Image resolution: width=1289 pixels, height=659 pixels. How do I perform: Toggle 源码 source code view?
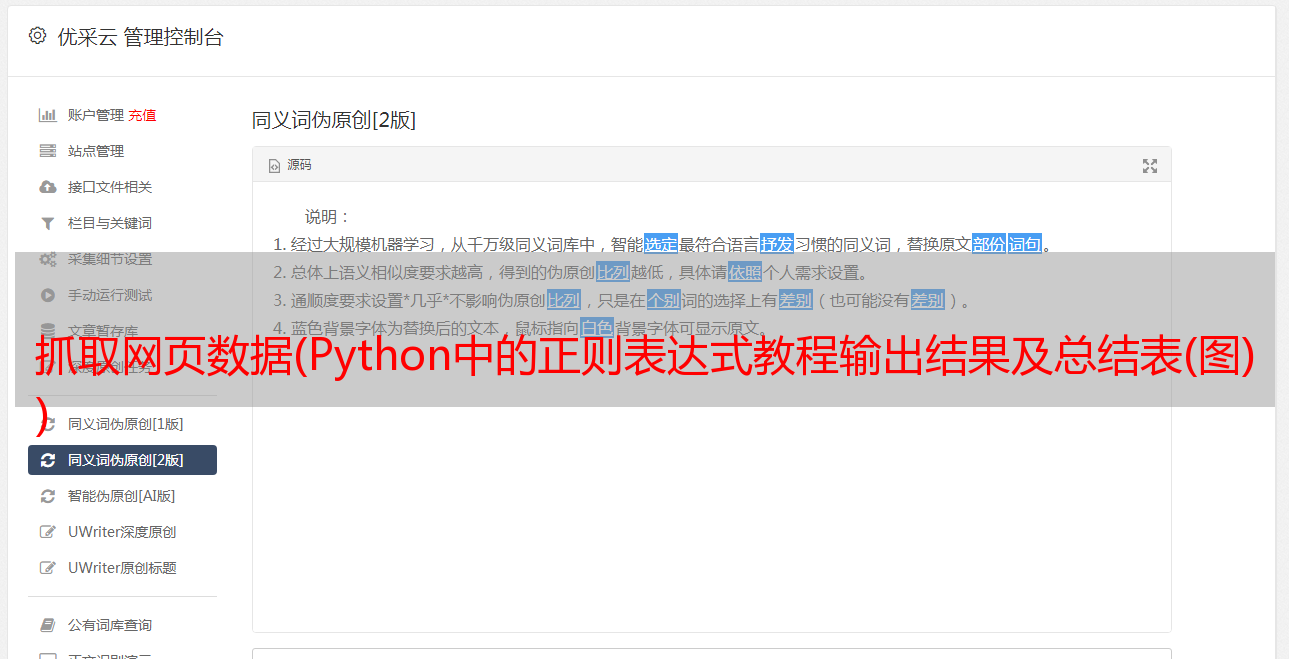[290, 165]
